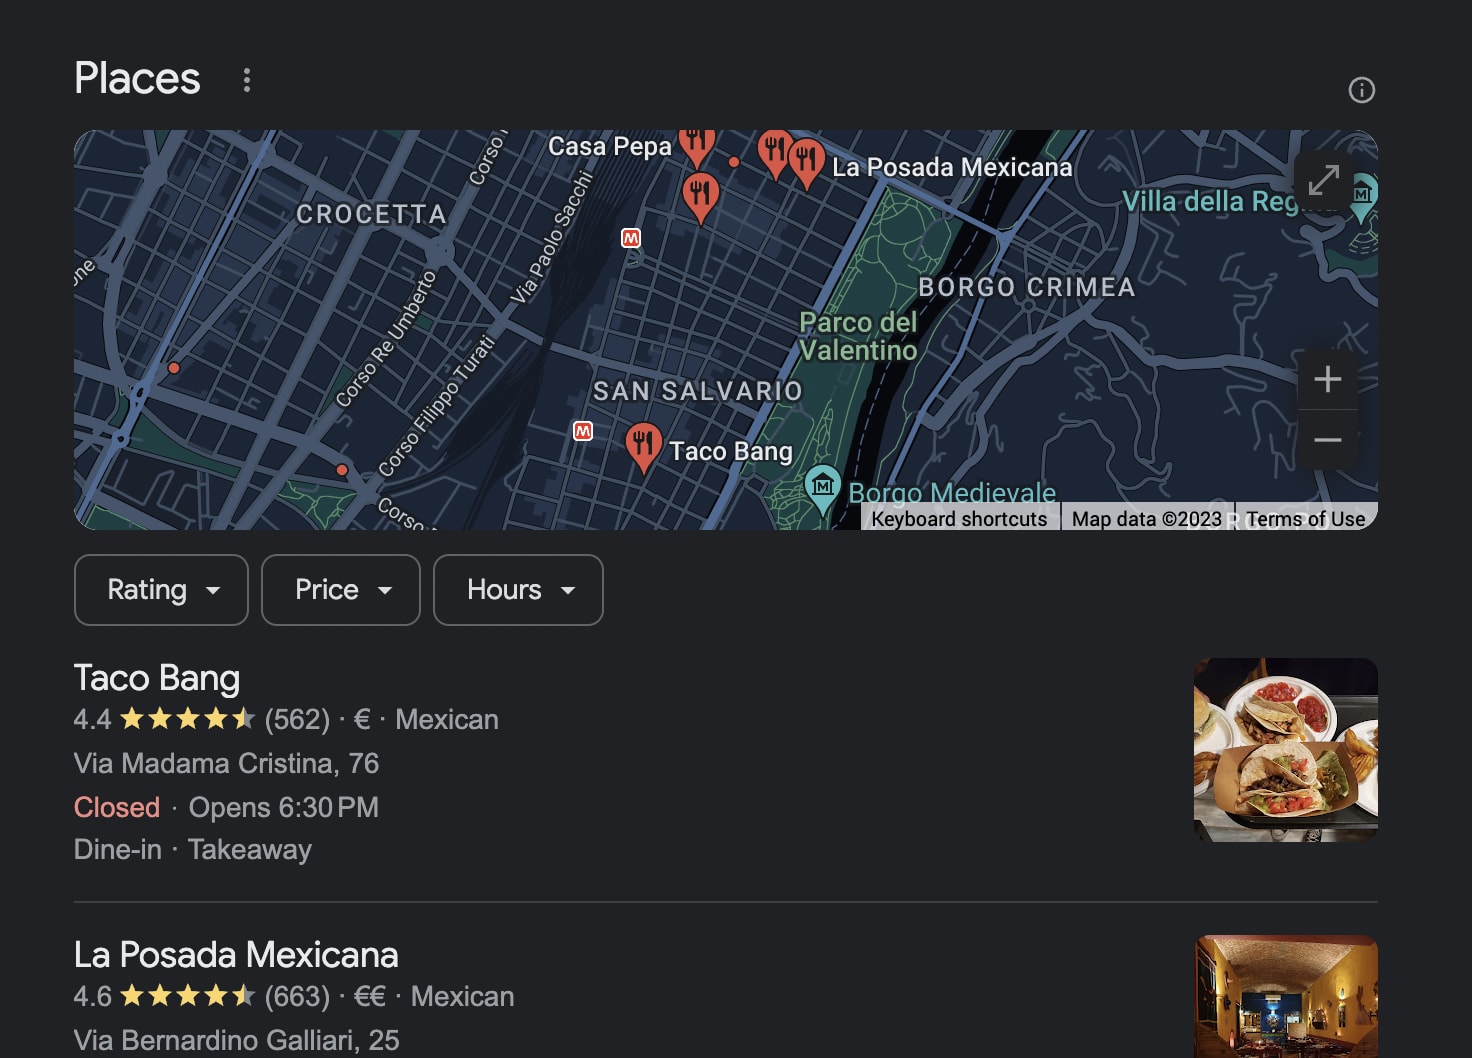Image resolution: width=1472 pixels, height=1058 pixels.
Task: Zoom out on the map
Action: [x=1327, y=440]
